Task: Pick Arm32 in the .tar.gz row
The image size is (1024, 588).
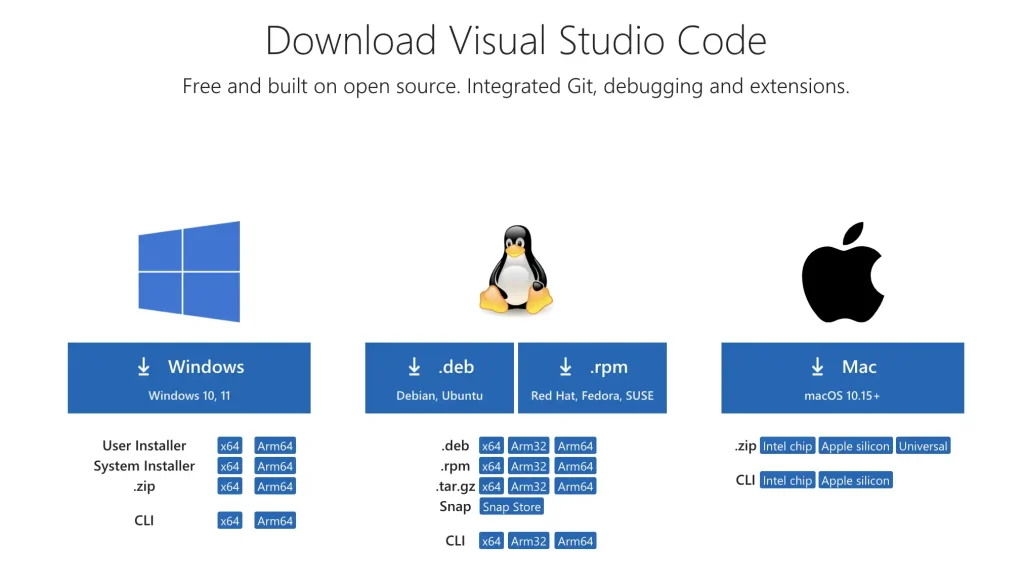Action: click(529, 486)
